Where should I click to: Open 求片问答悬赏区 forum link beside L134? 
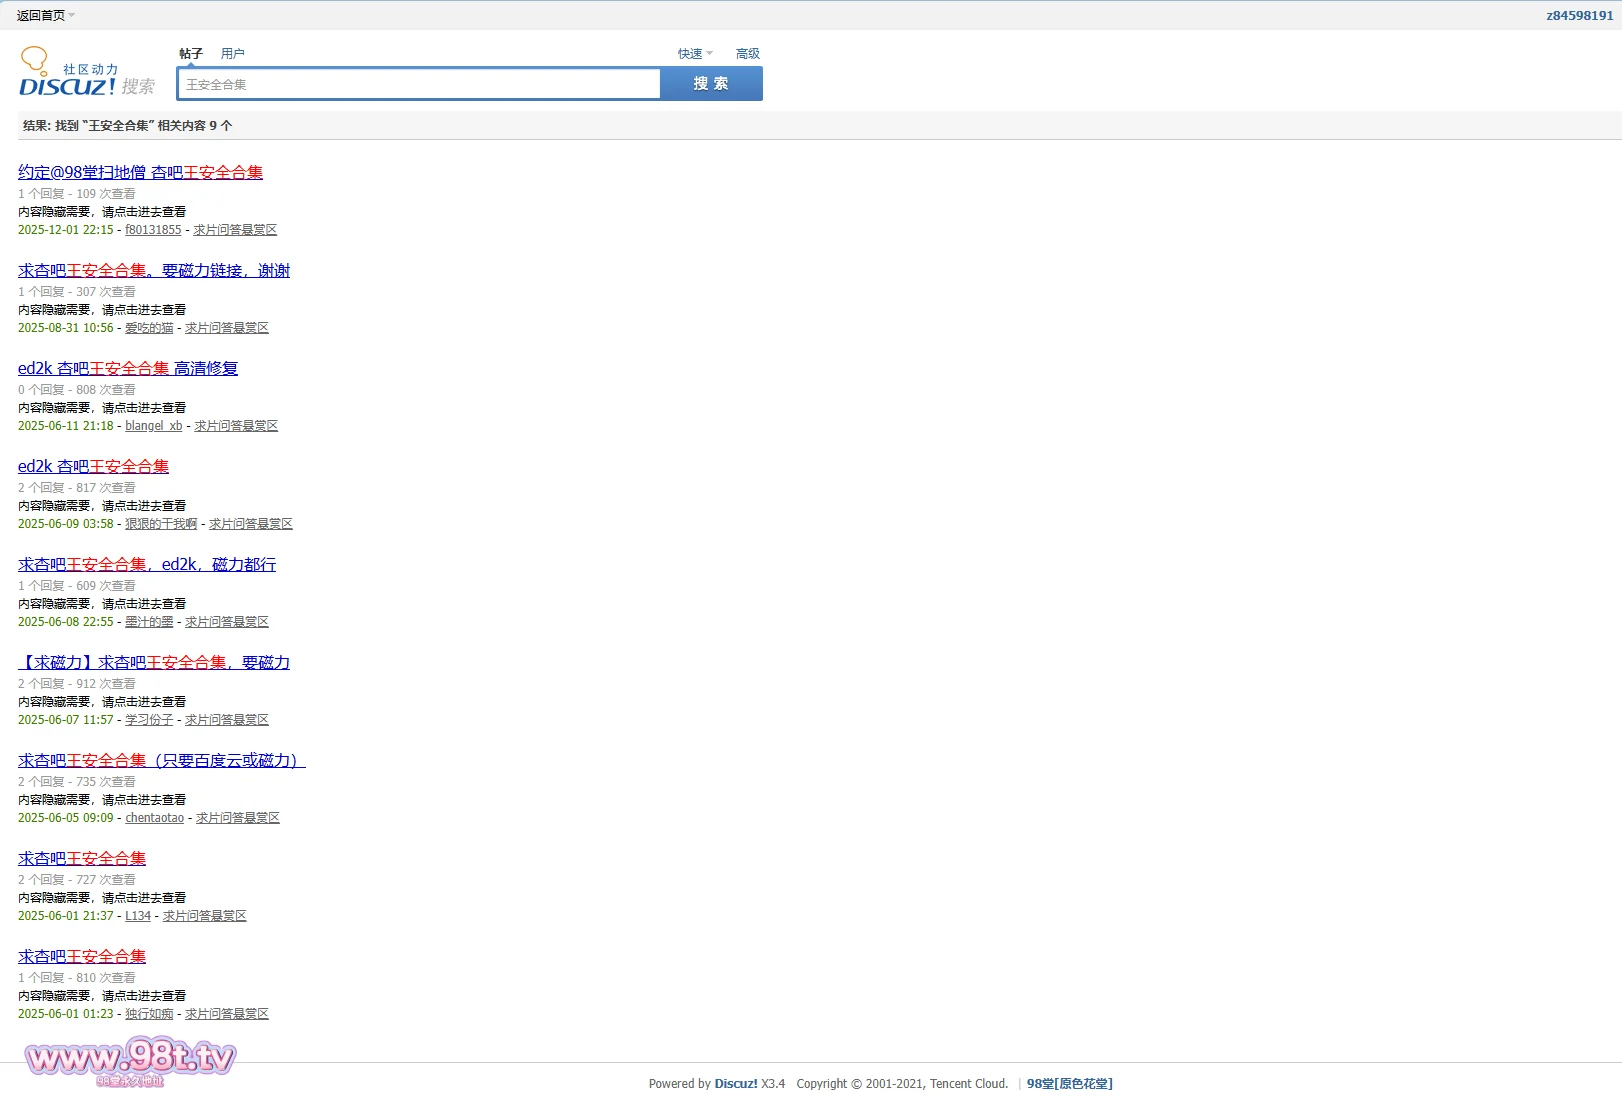[204, 916]
